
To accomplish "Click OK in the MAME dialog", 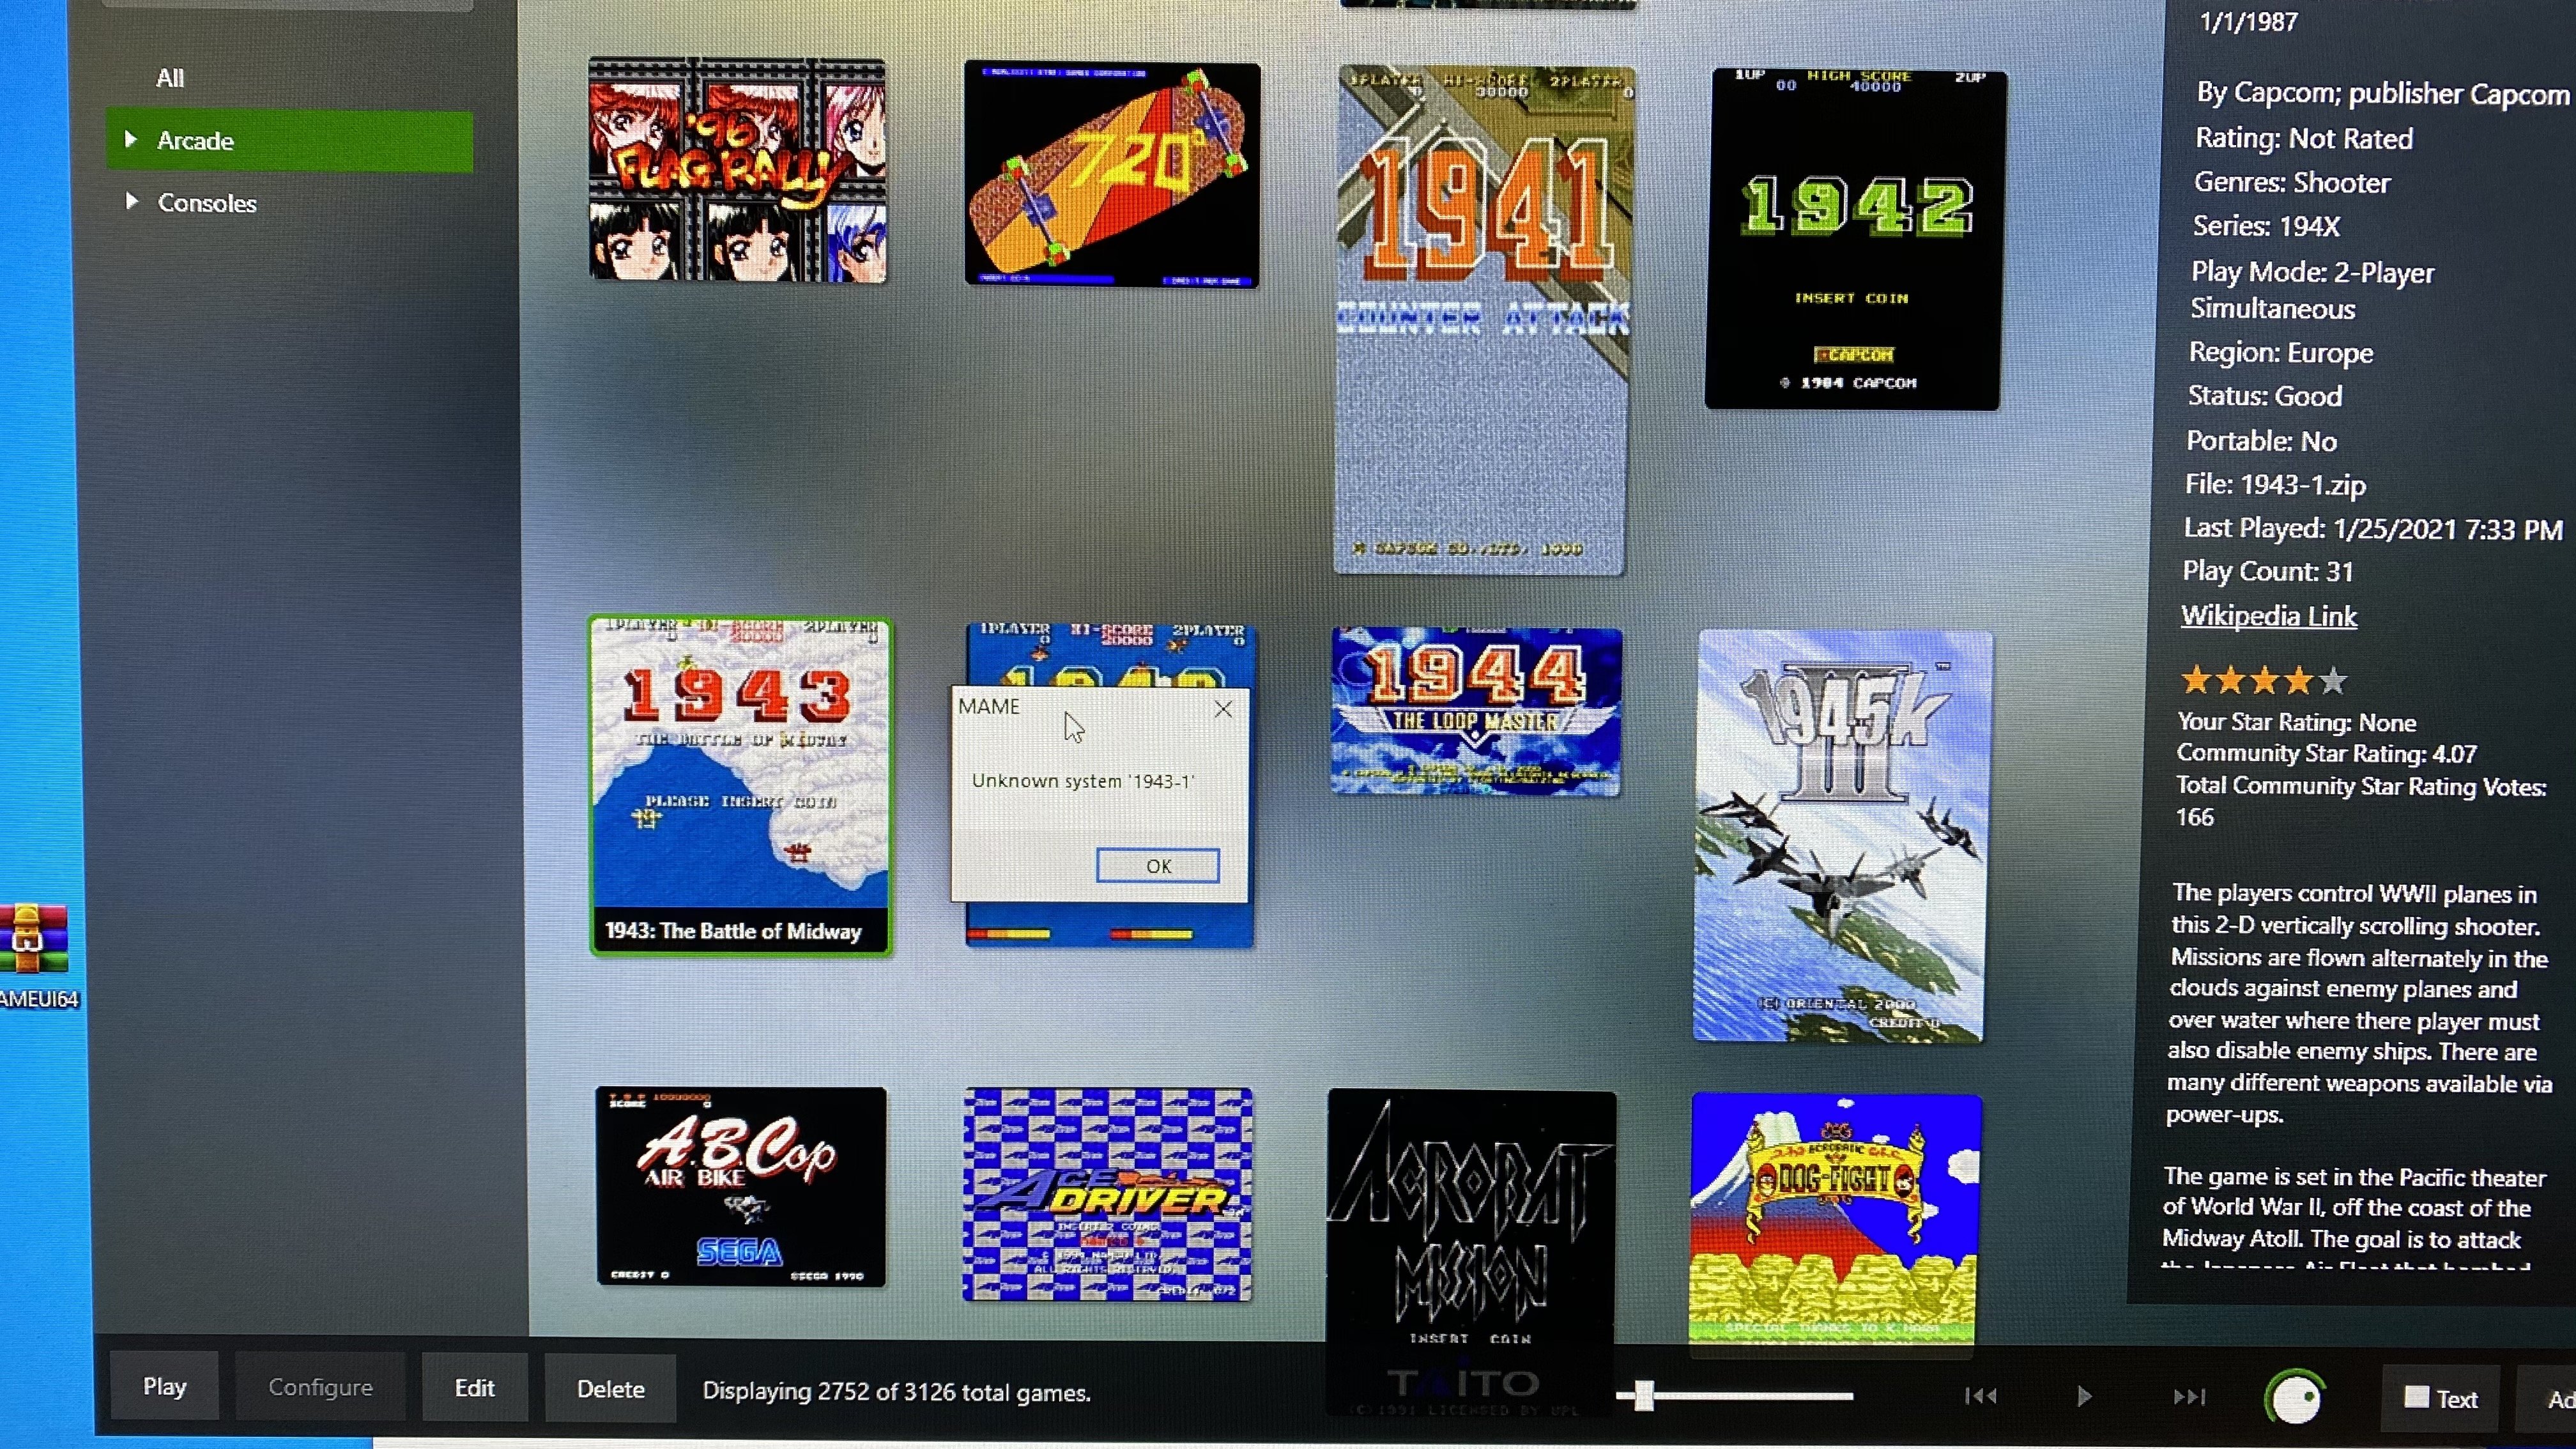I will (1158, 866).
